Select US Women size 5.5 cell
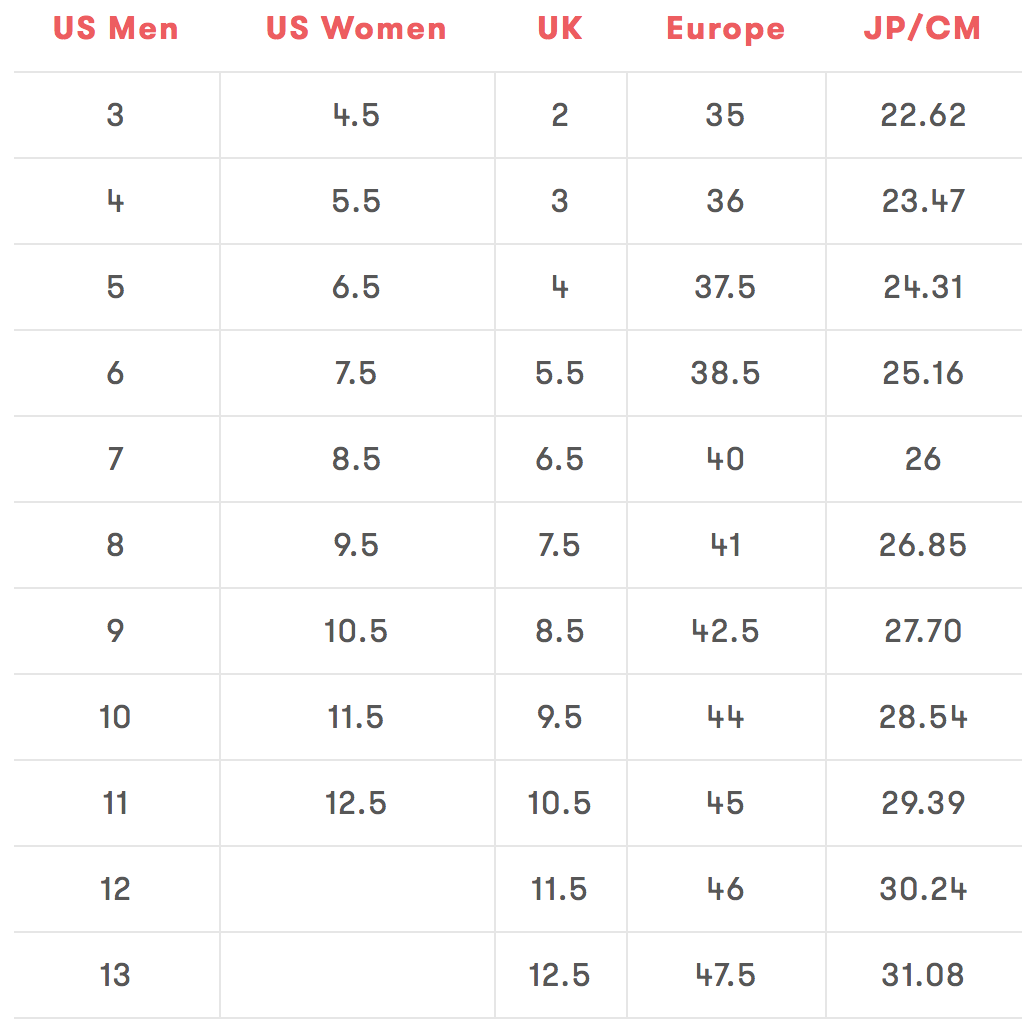Viewport: 1036px width, 1032px height. tap(357, 201)
